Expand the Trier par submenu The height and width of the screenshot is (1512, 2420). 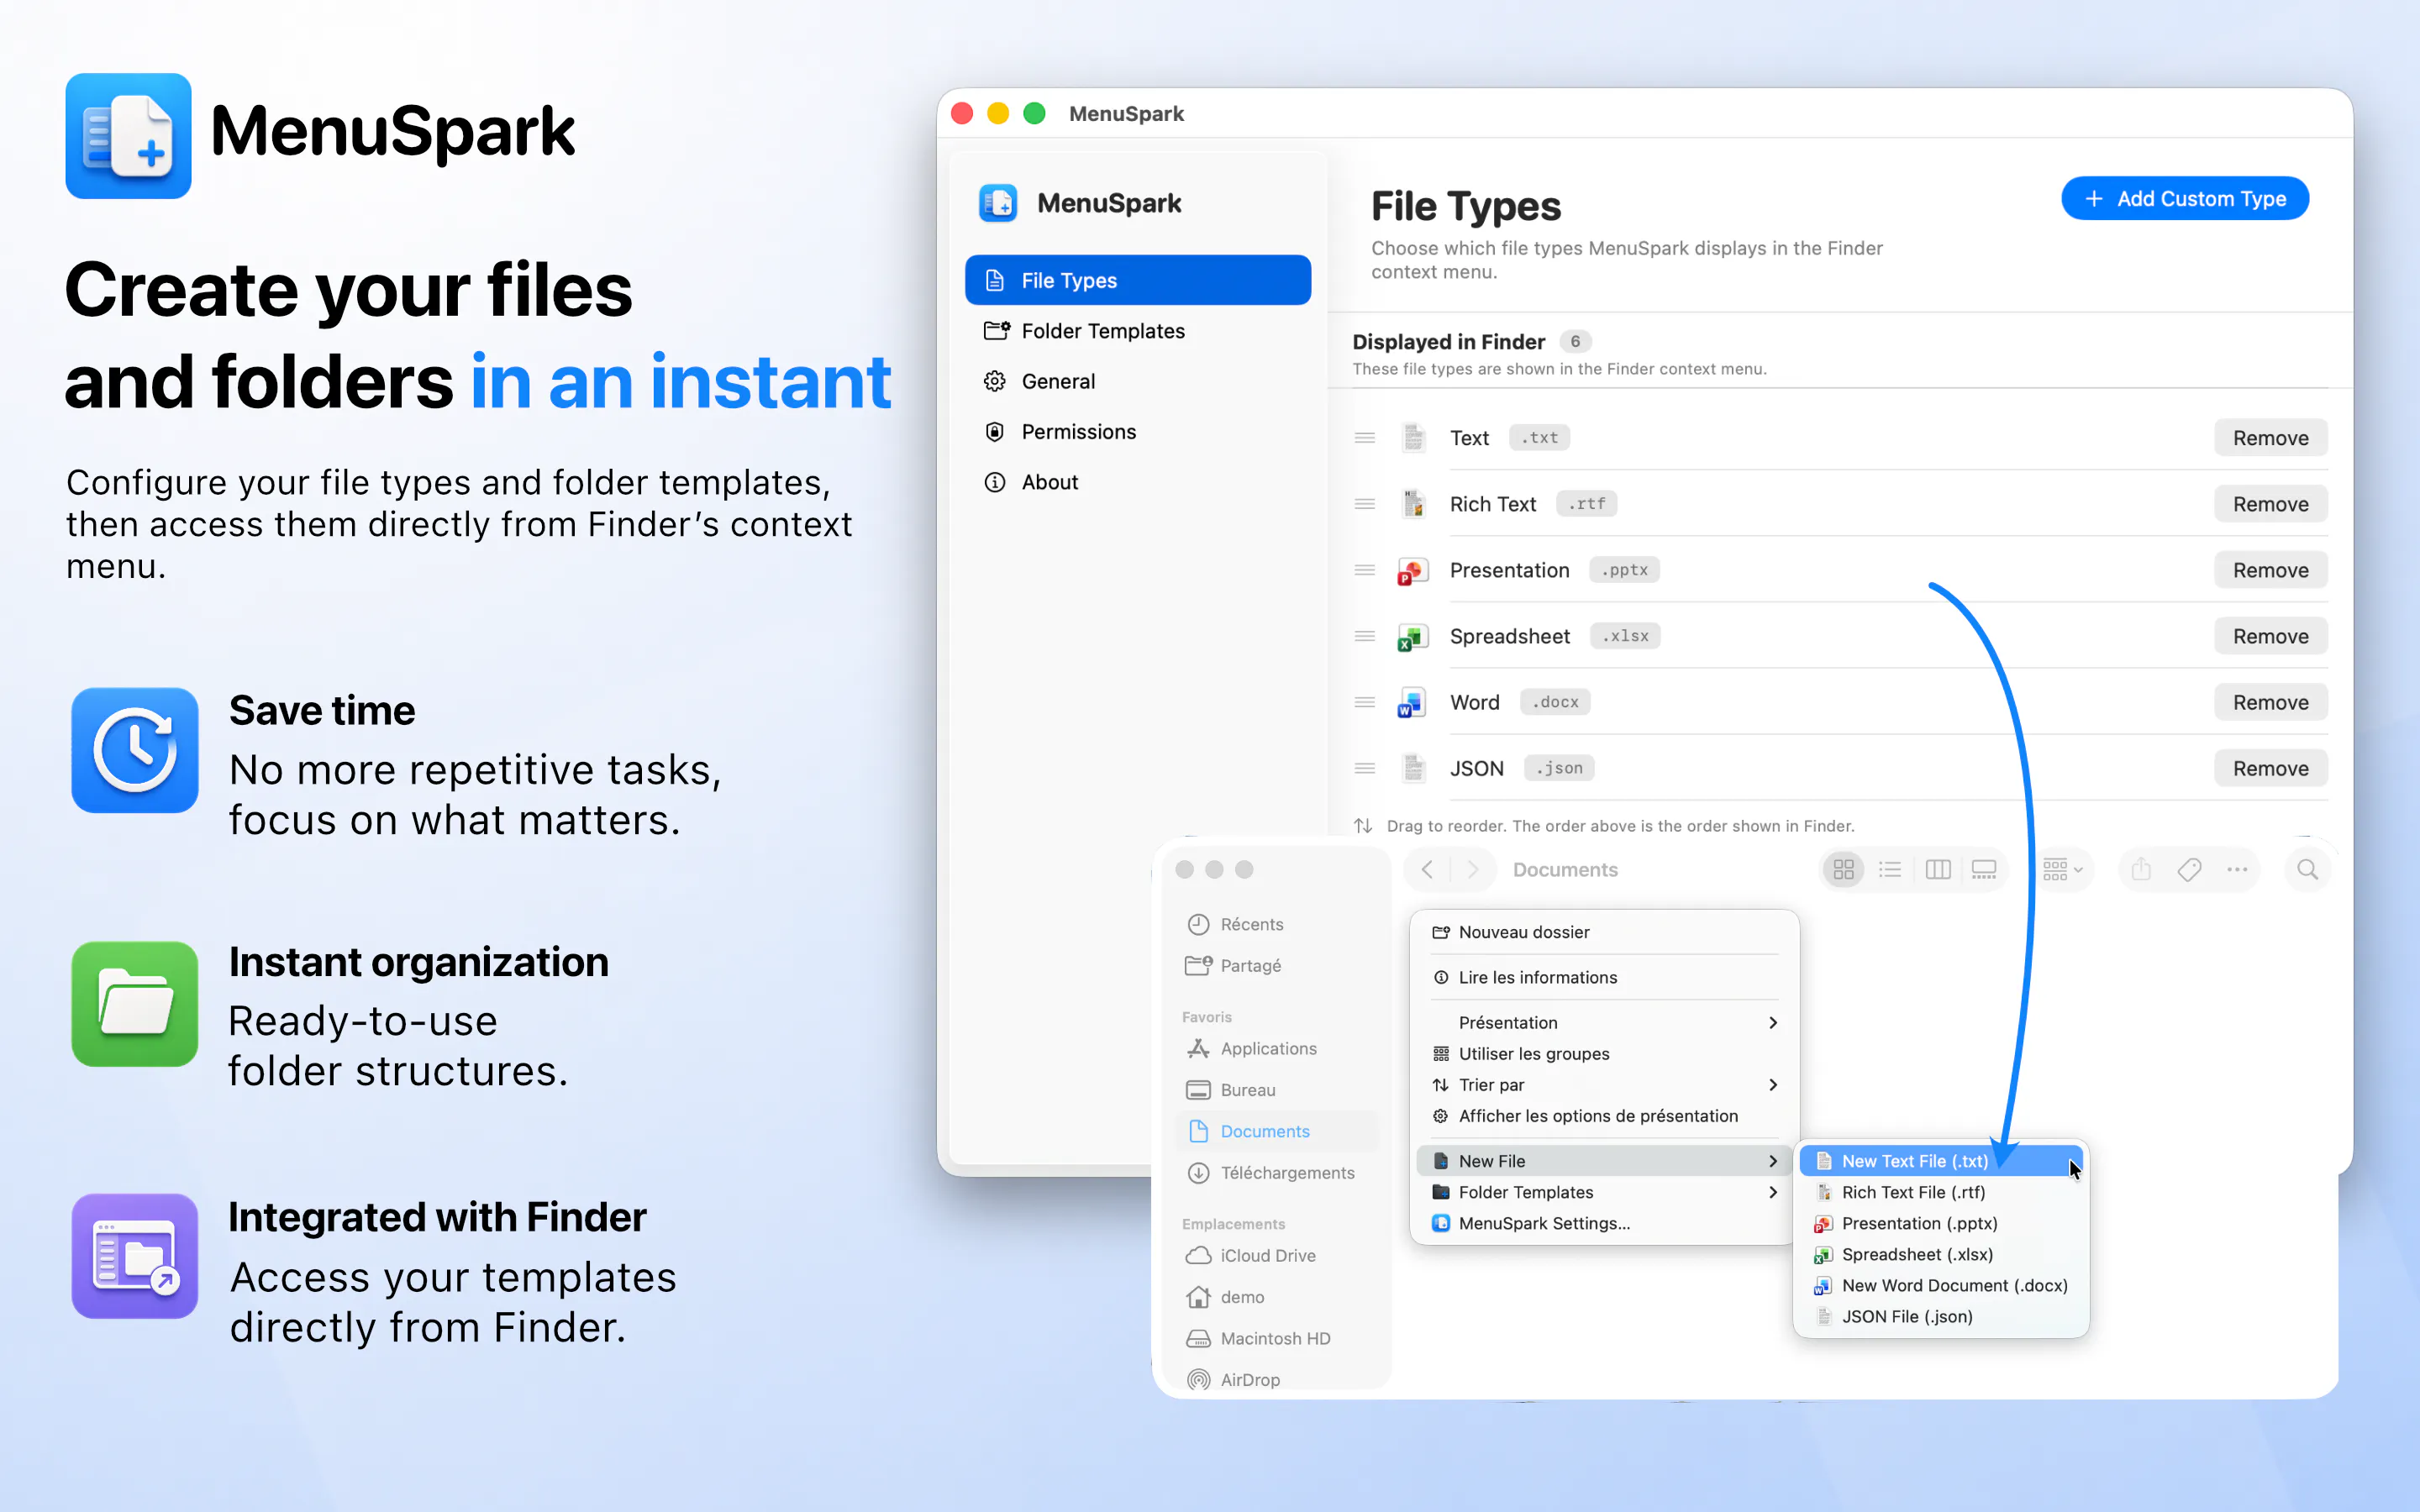(x=1604, y=1085)
